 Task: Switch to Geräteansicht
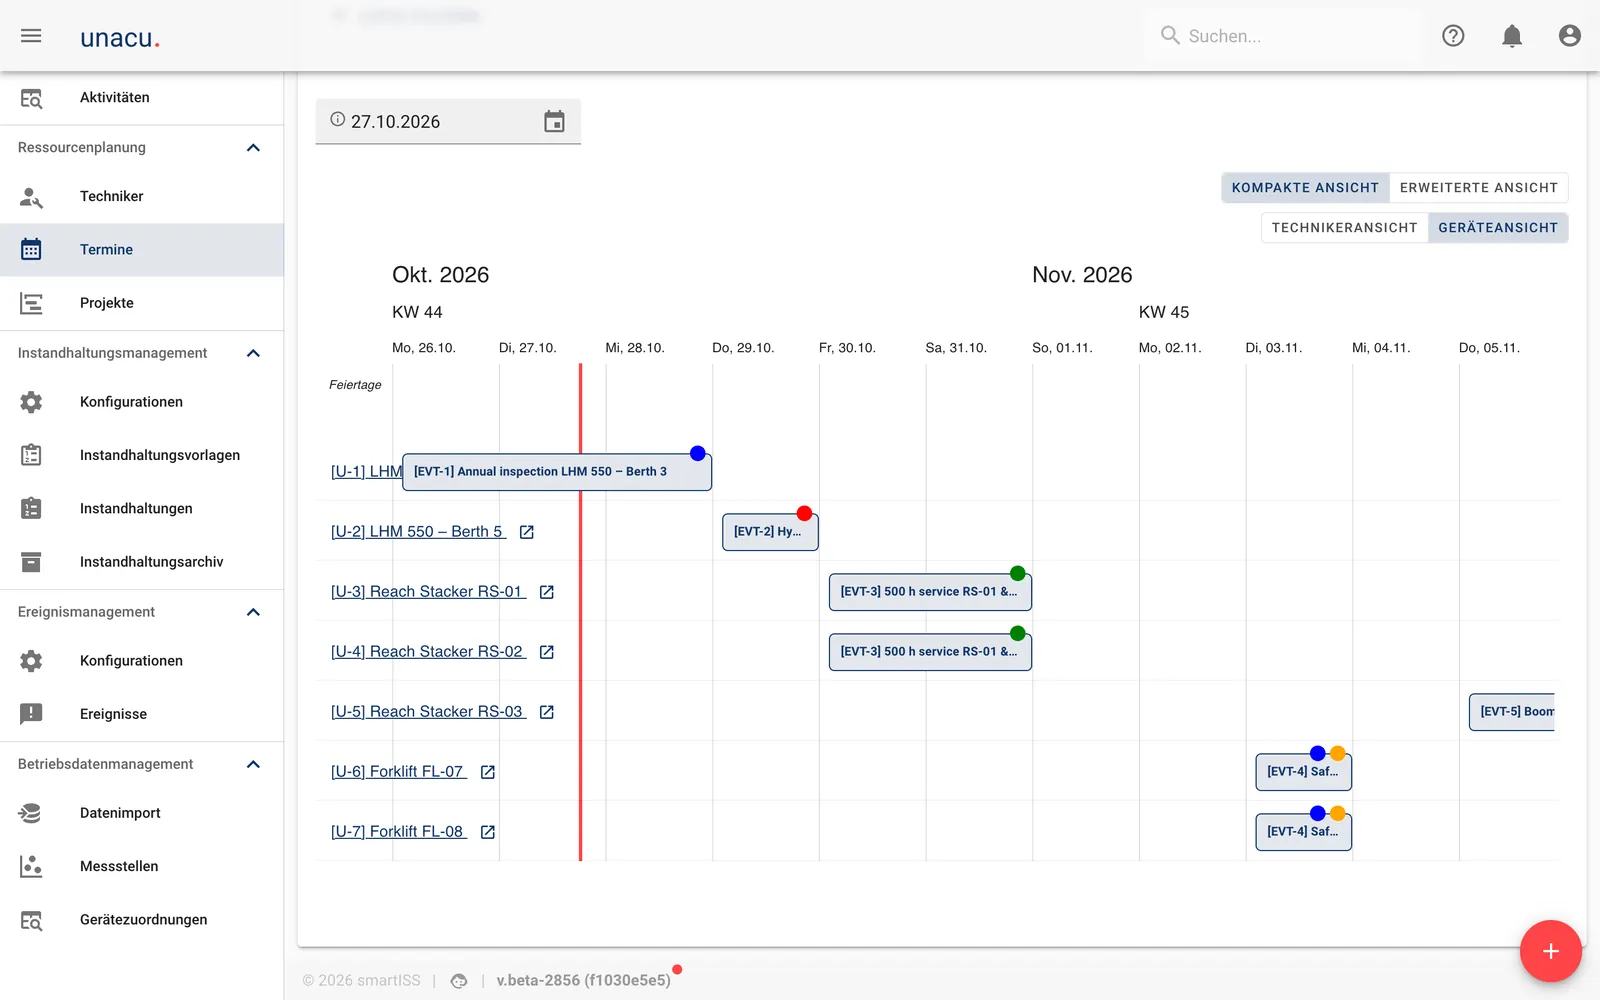[x=1498, y=228]
